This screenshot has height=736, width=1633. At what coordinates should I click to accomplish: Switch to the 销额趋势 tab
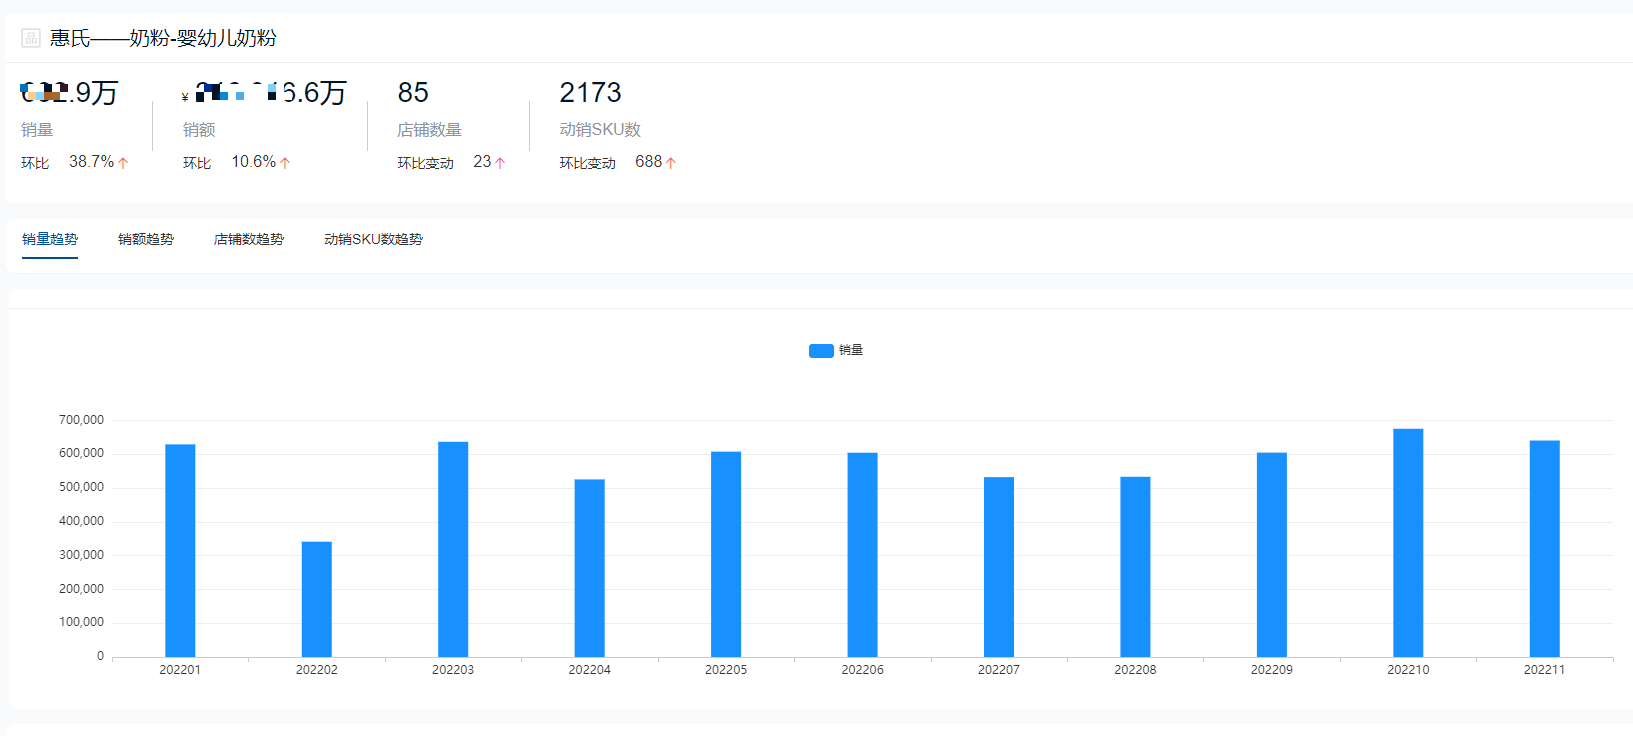146,239
